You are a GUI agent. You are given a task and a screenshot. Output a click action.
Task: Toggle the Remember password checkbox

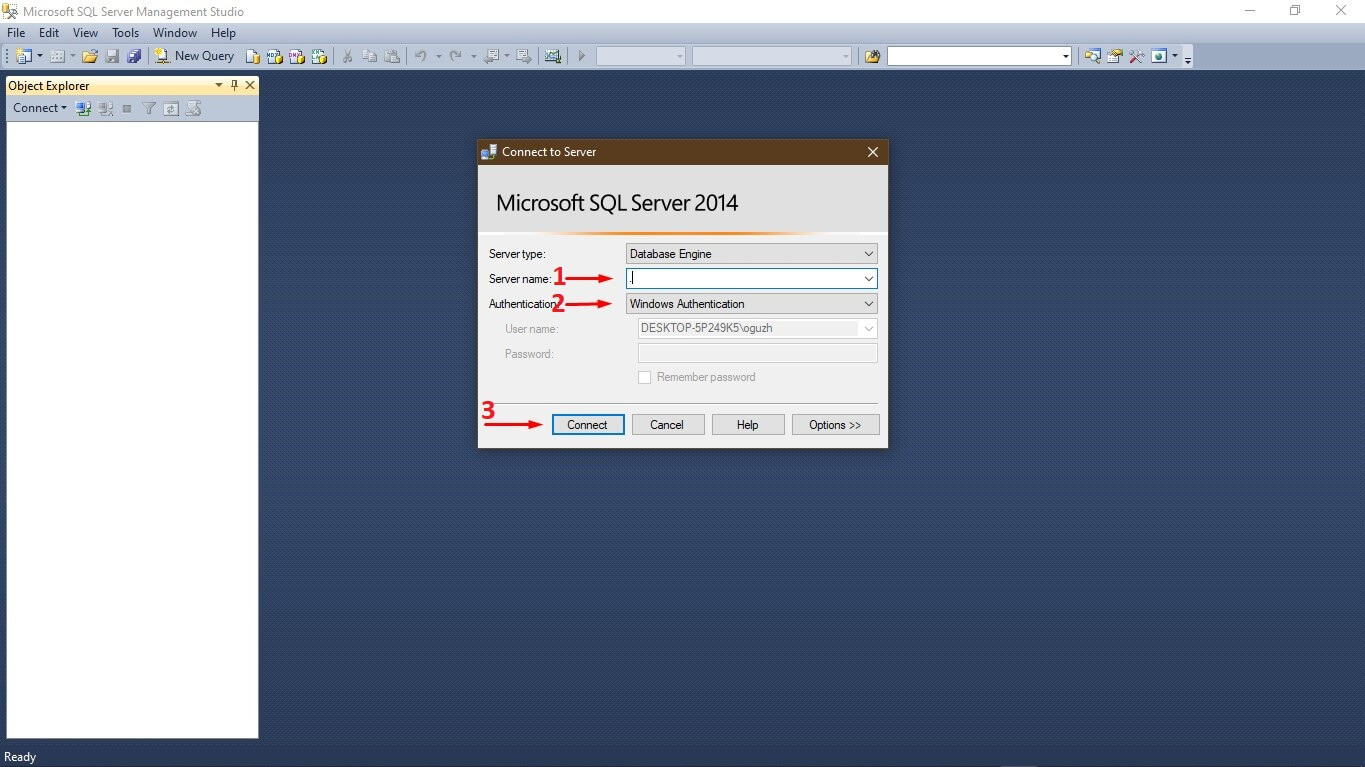[645, 377]
